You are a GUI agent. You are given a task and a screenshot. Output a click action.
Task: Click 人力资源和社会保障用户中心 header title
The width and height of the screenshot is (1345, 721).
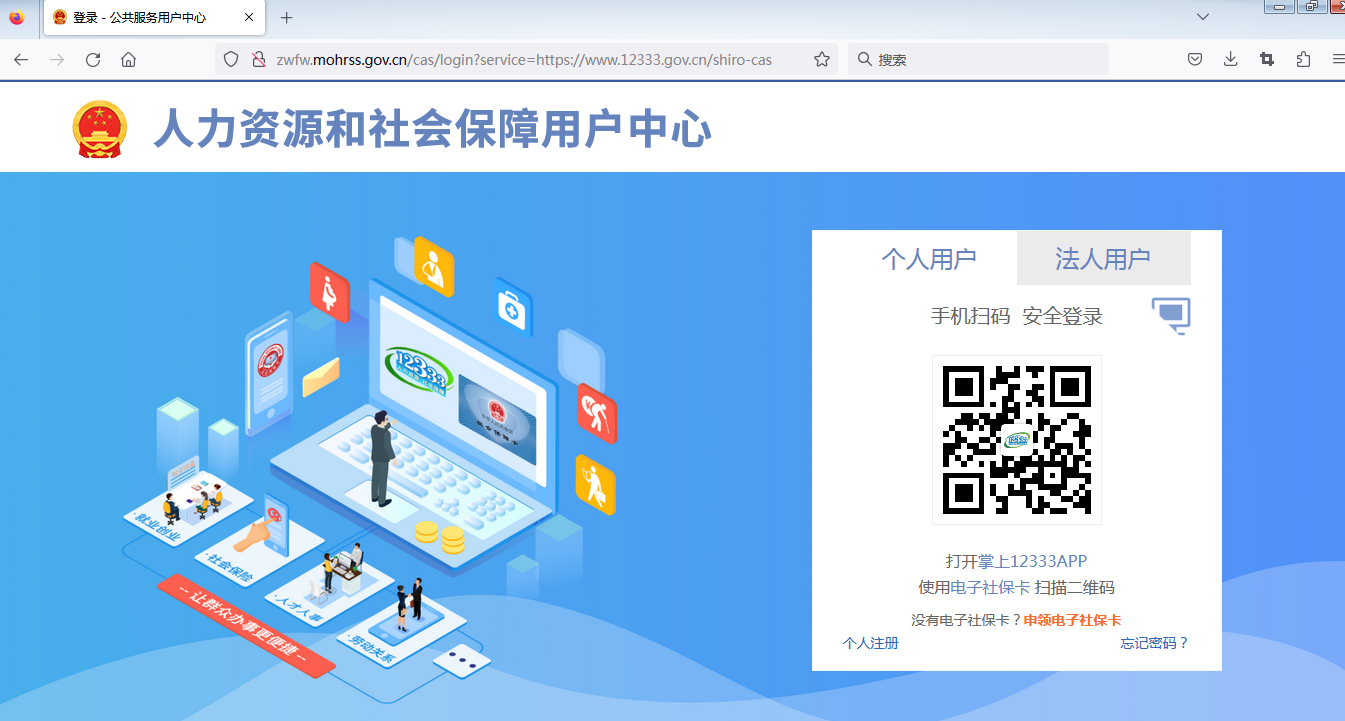(432, 130)
